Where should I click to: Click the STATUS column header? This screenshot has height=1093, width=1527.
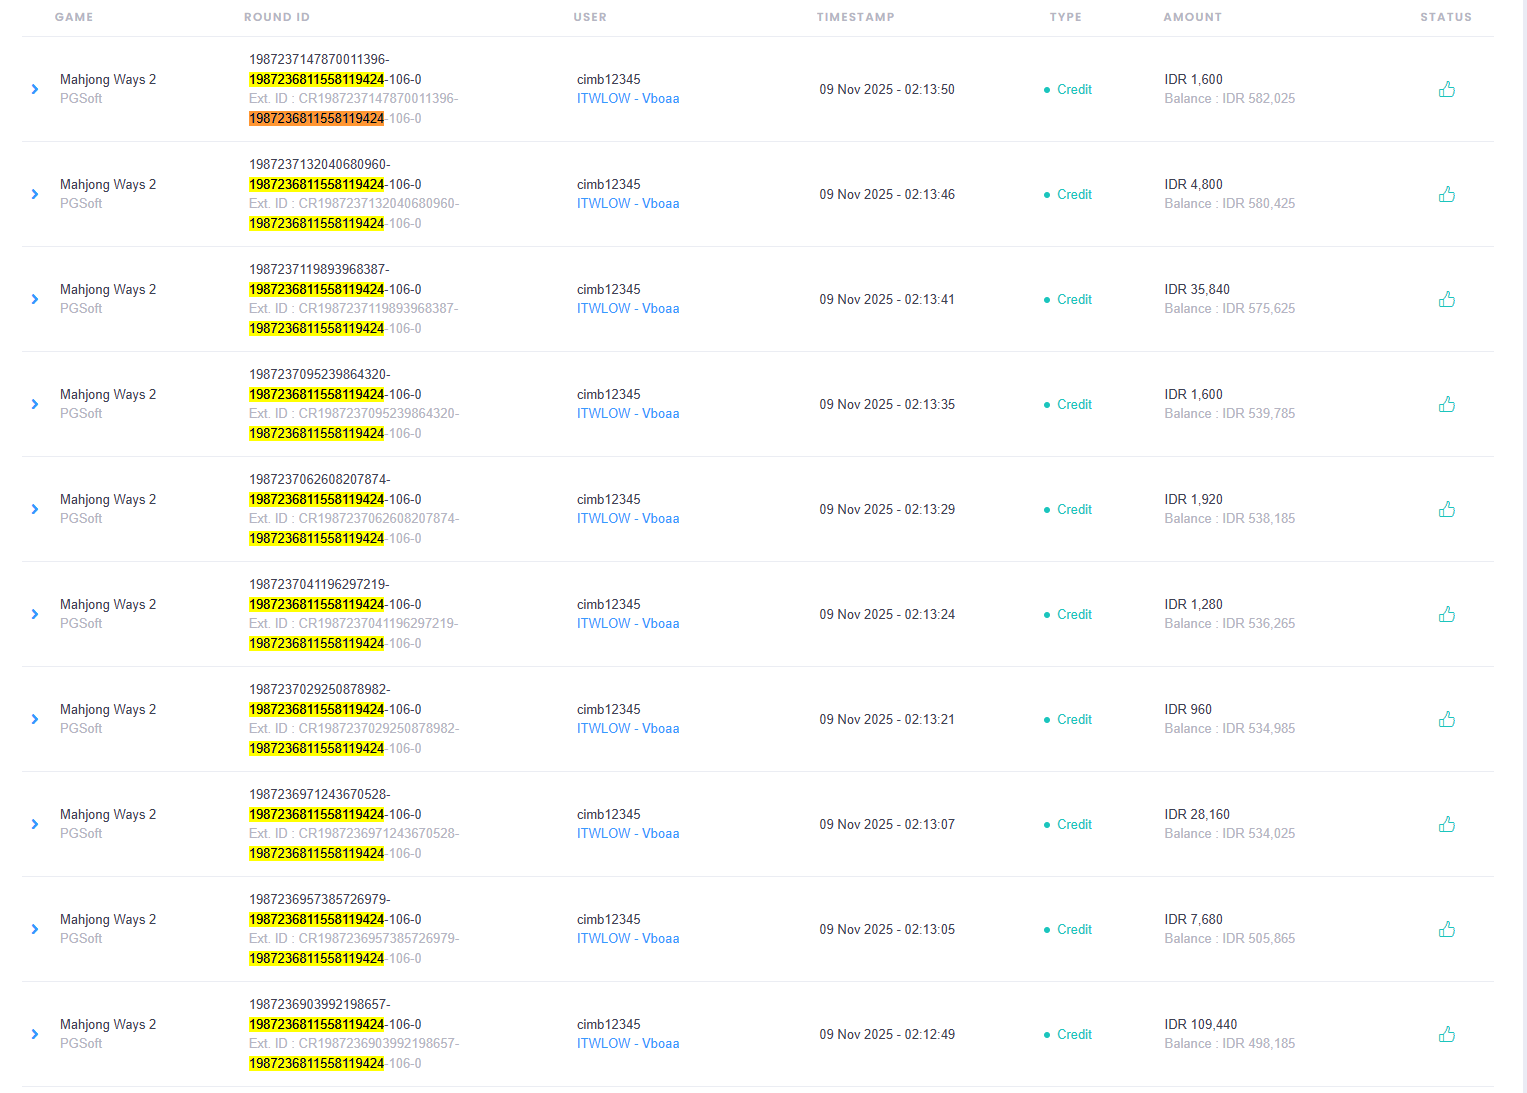tap(1446, 17)
